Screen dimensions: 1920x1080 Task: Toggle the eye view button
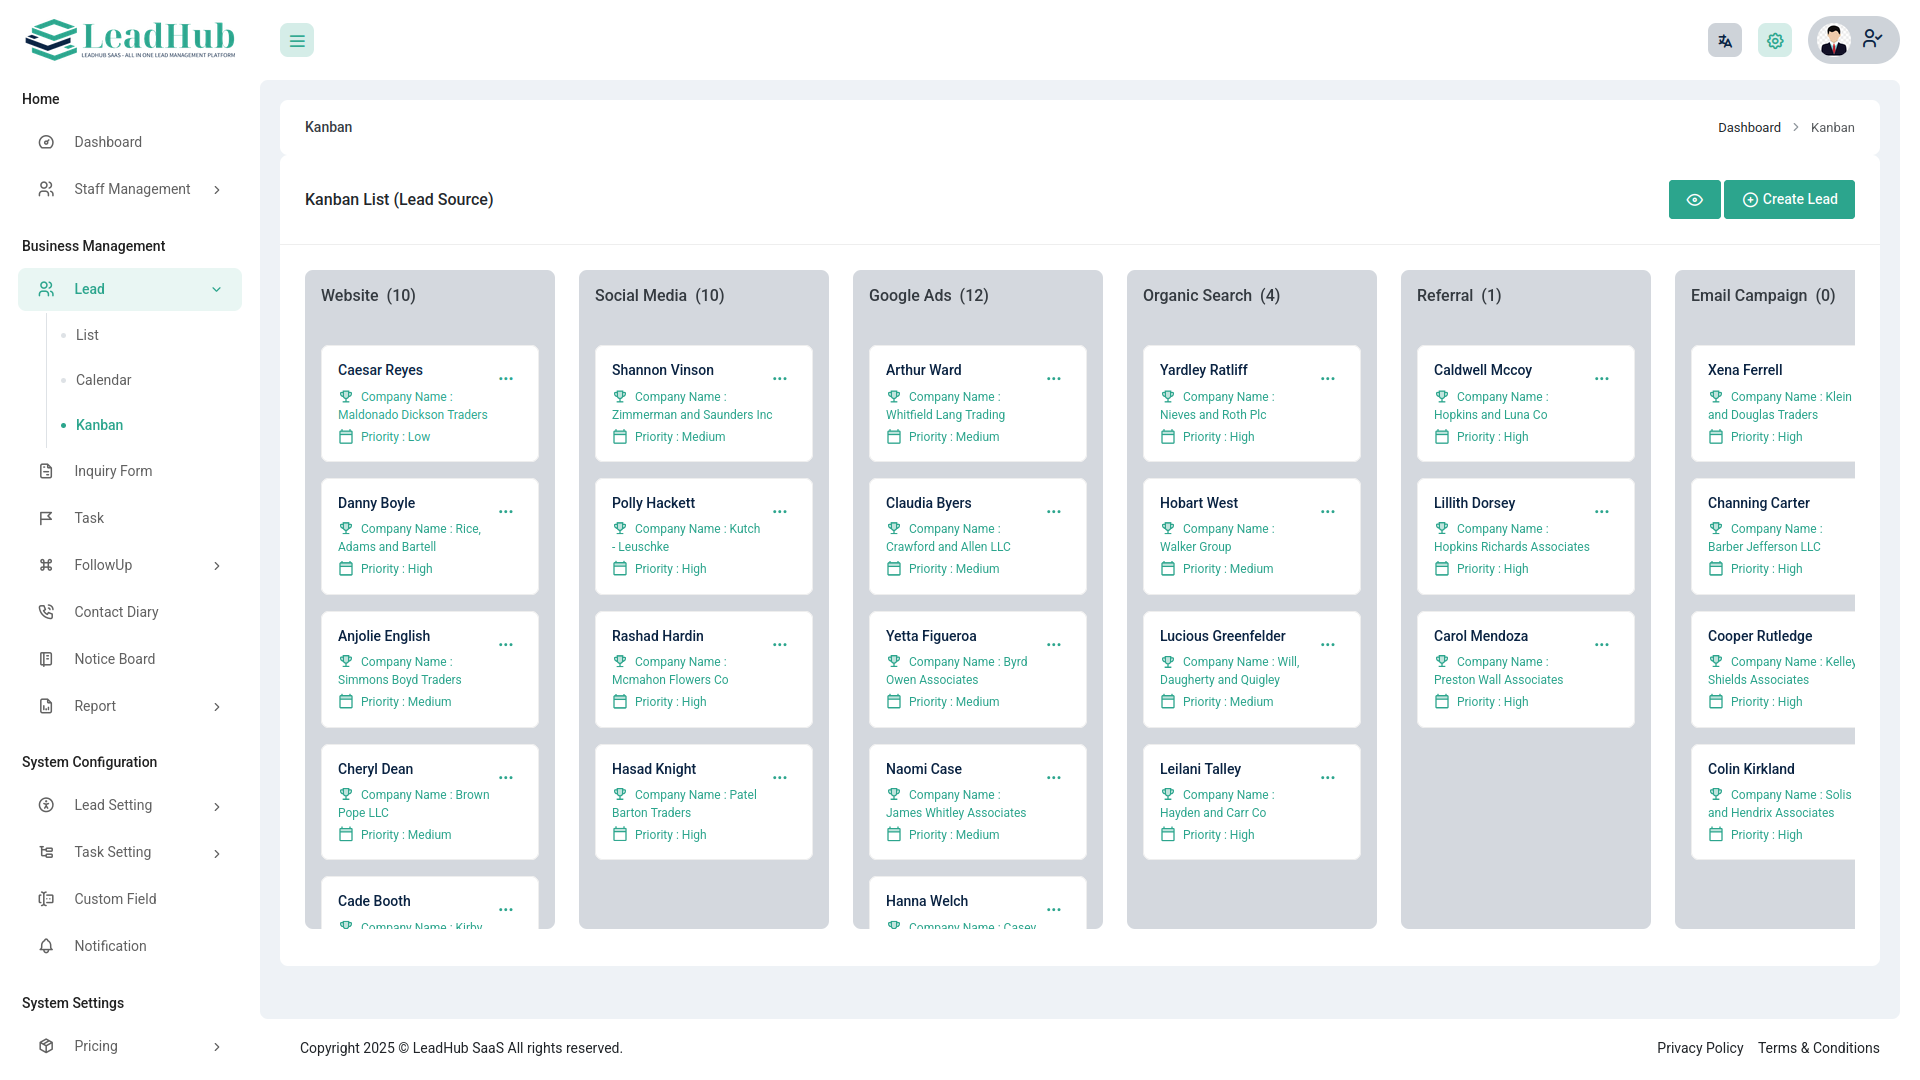(1694, 200)
